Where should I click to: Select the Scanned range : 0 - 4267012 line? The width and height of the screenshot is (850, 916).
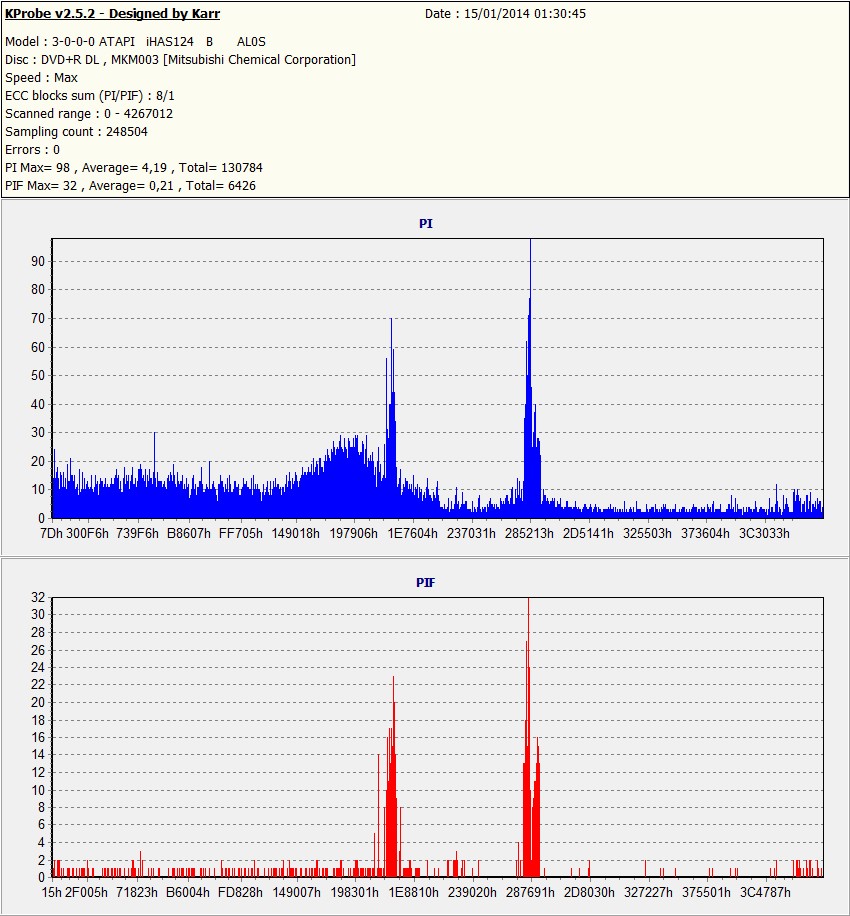(x=89, y=113)
